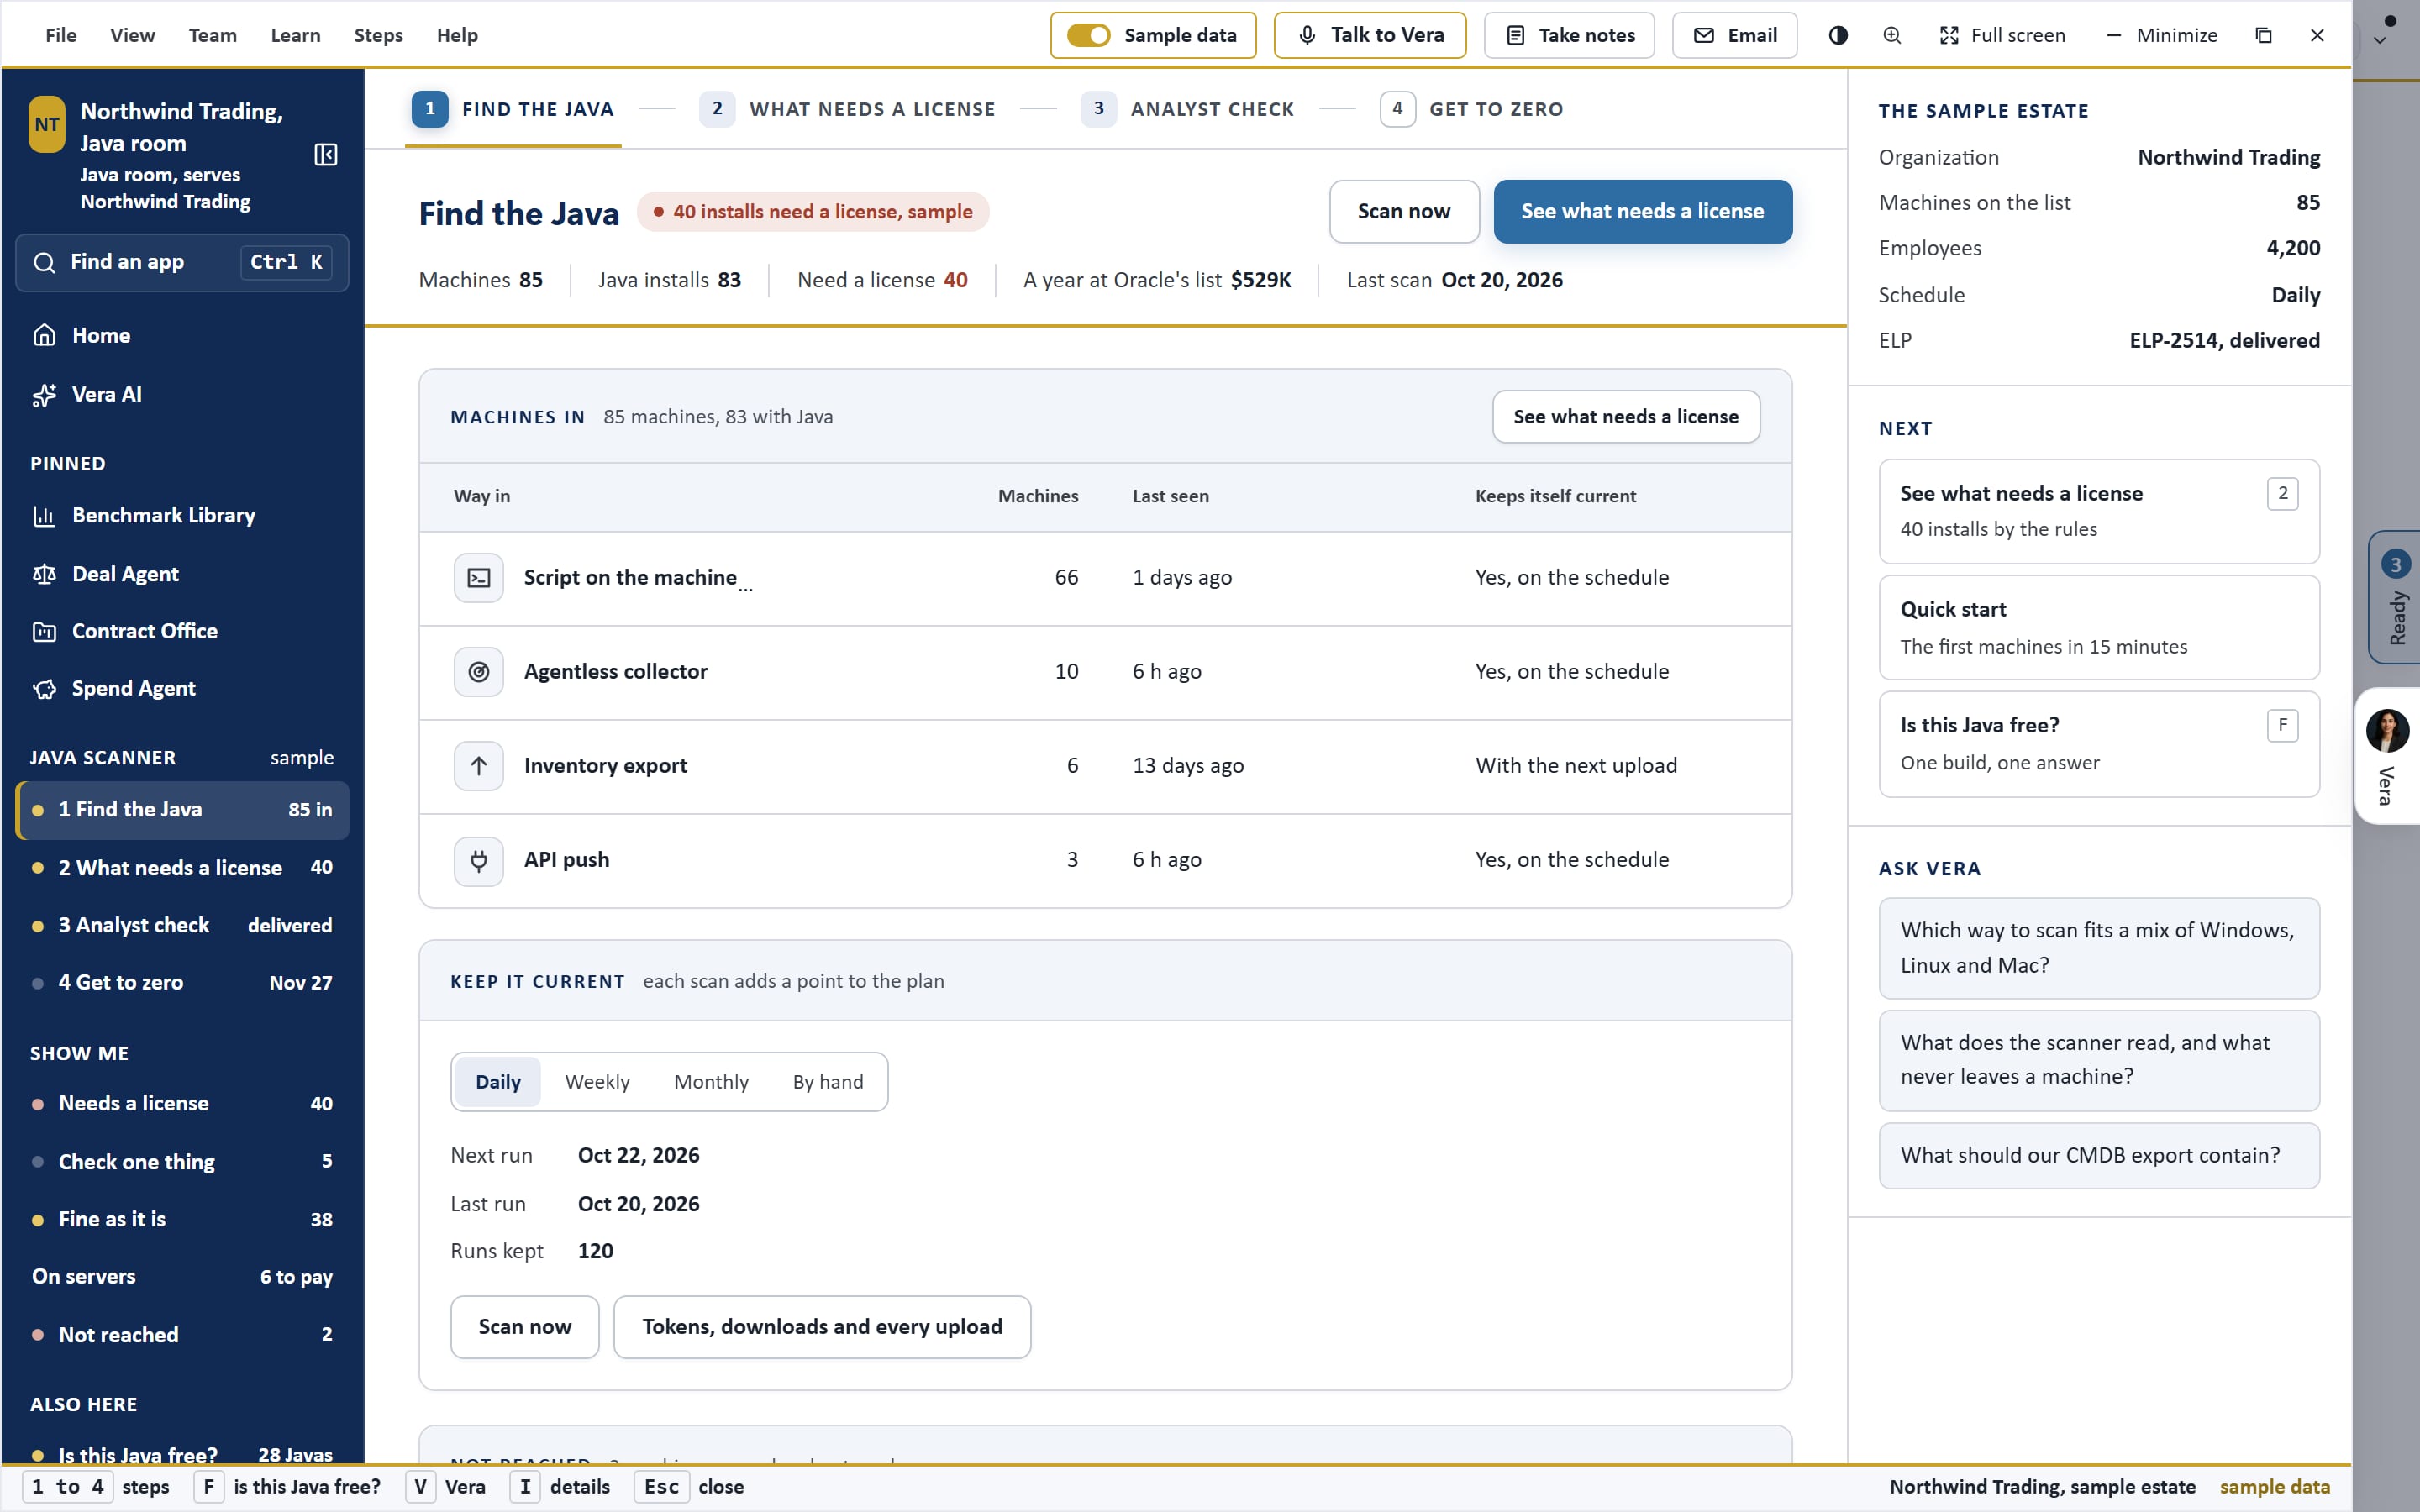Click Talk to Vera button

pos(1370,35)
